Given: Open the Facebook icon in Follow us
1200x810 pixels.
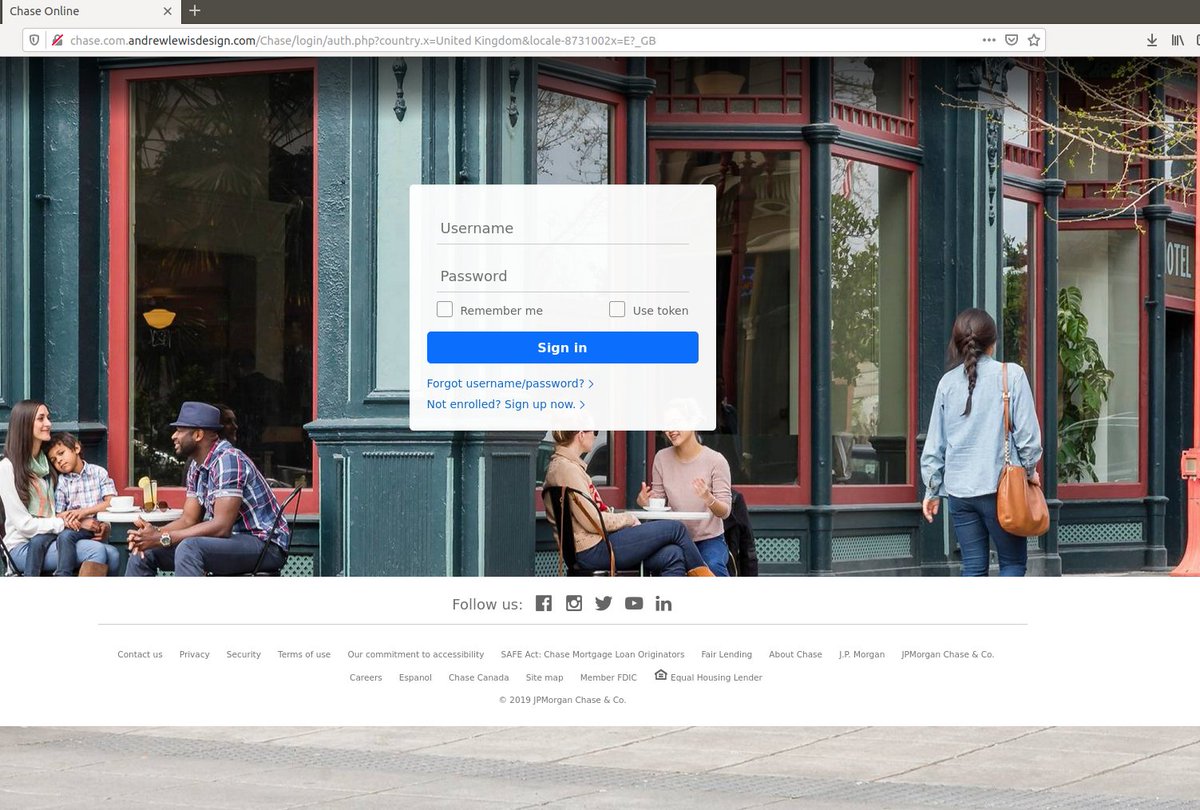Looking at the screenshot, I should [x=544, y=603].
